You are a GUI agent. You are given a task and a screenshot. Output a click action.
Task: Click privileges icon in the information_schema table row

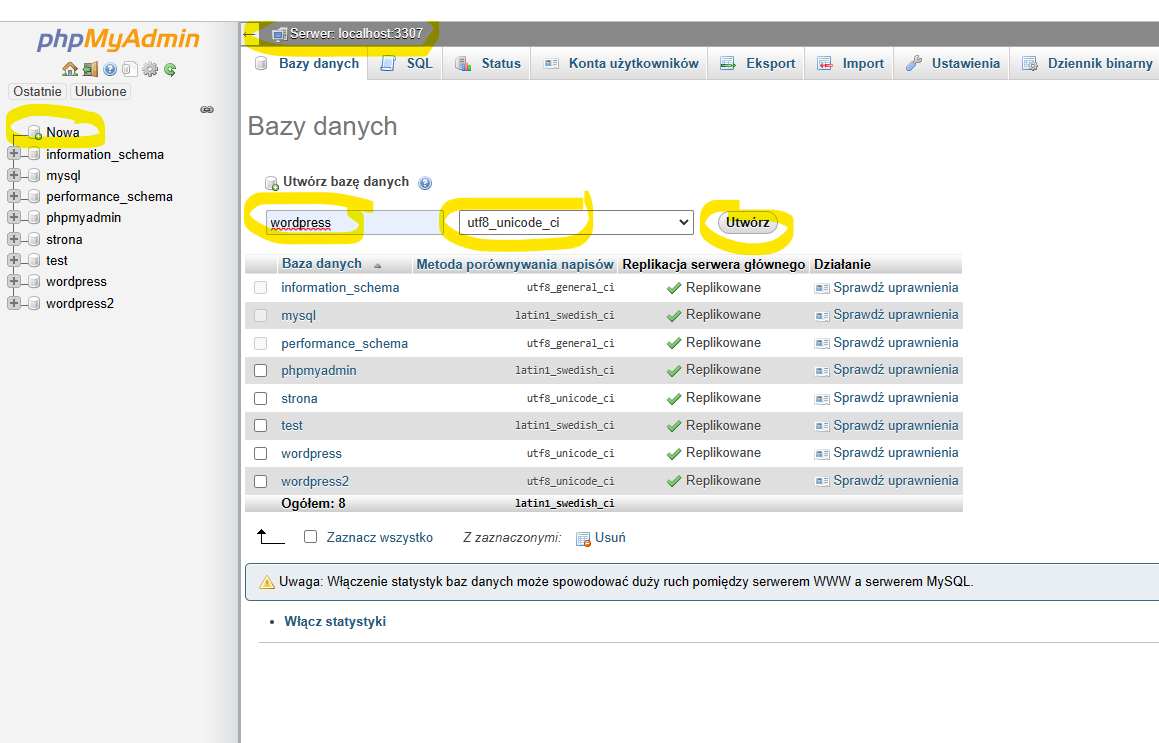[821, 288]
